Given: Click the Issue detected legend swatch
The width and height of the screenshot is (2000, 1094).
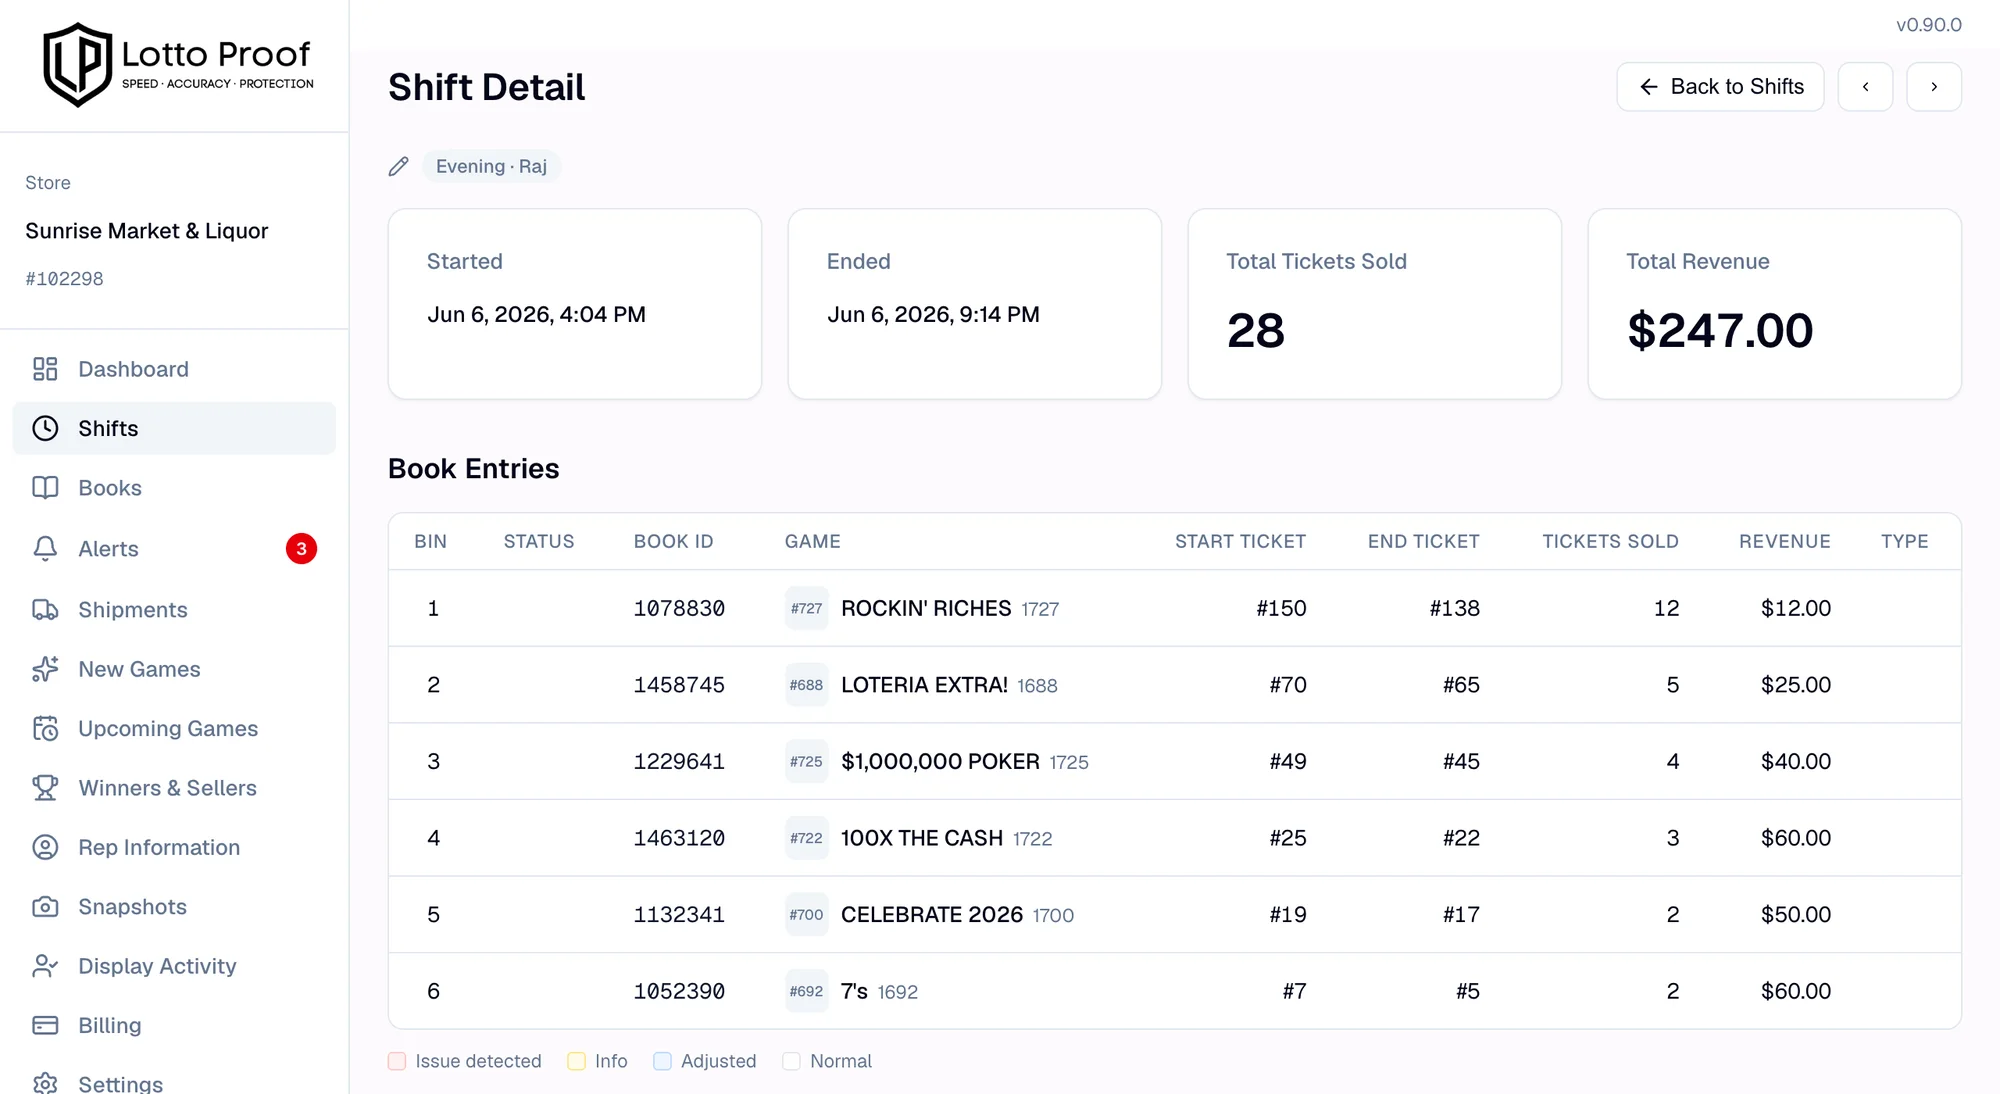Looking at the screenshot, I should [397, 1061].
